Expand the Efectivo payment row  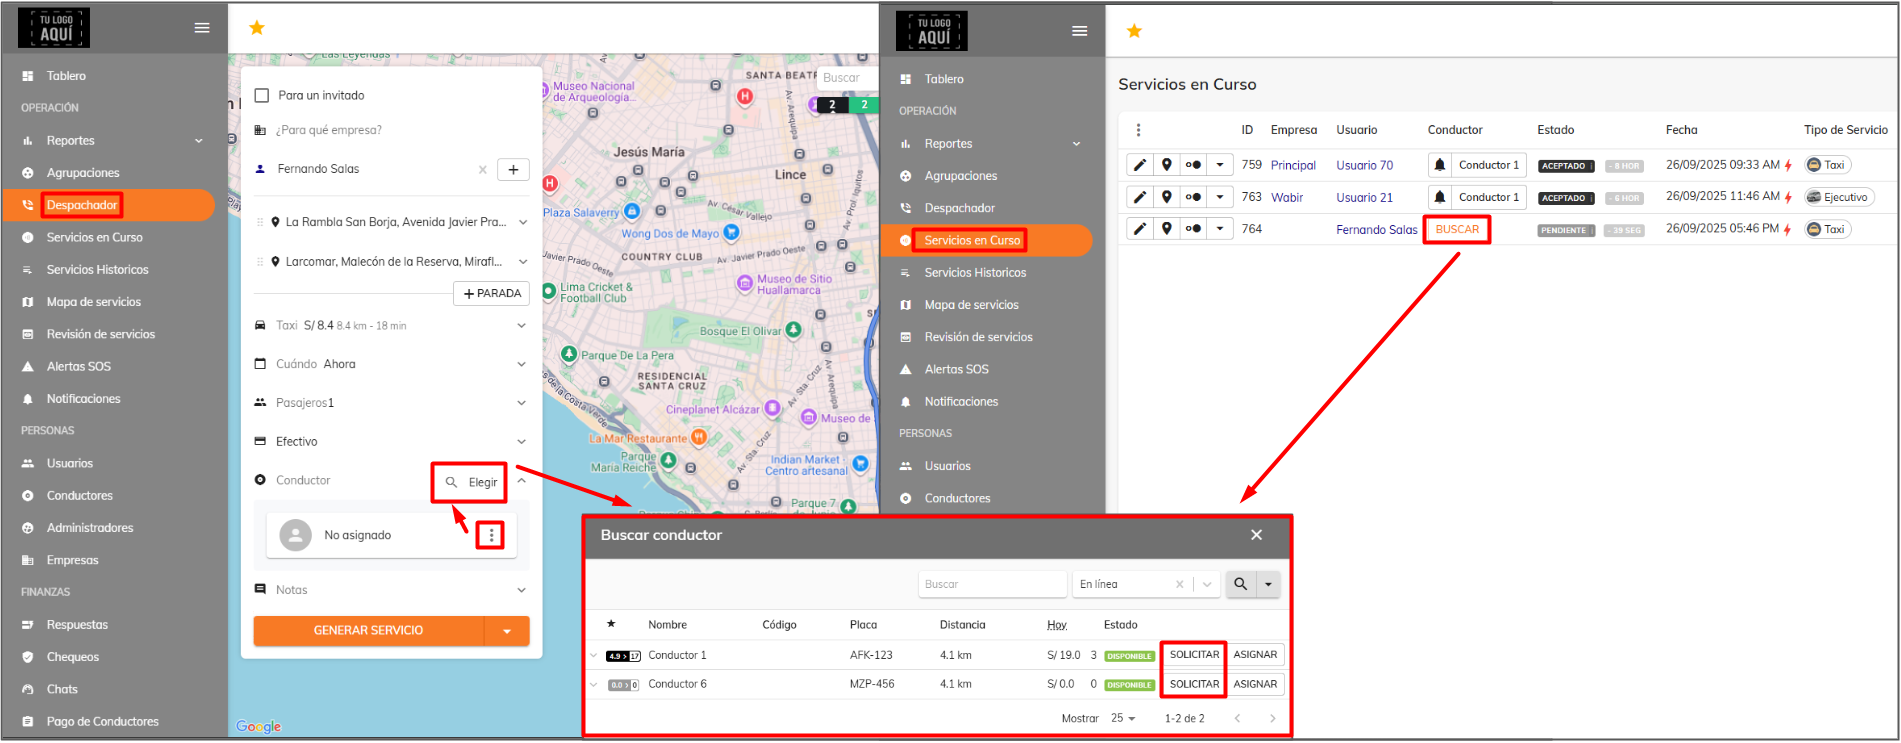521,442
